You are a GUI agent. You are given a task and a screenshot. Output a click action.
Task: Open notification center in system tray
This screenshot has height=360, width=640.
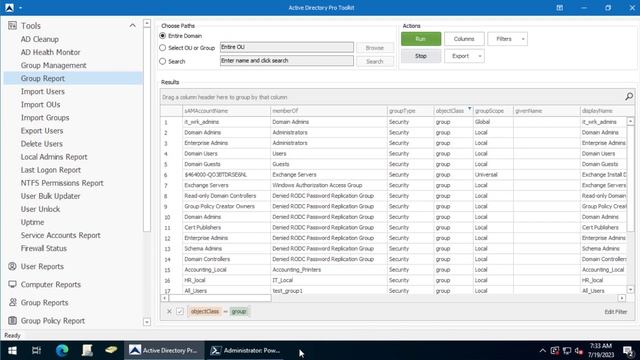click(629, 351)
